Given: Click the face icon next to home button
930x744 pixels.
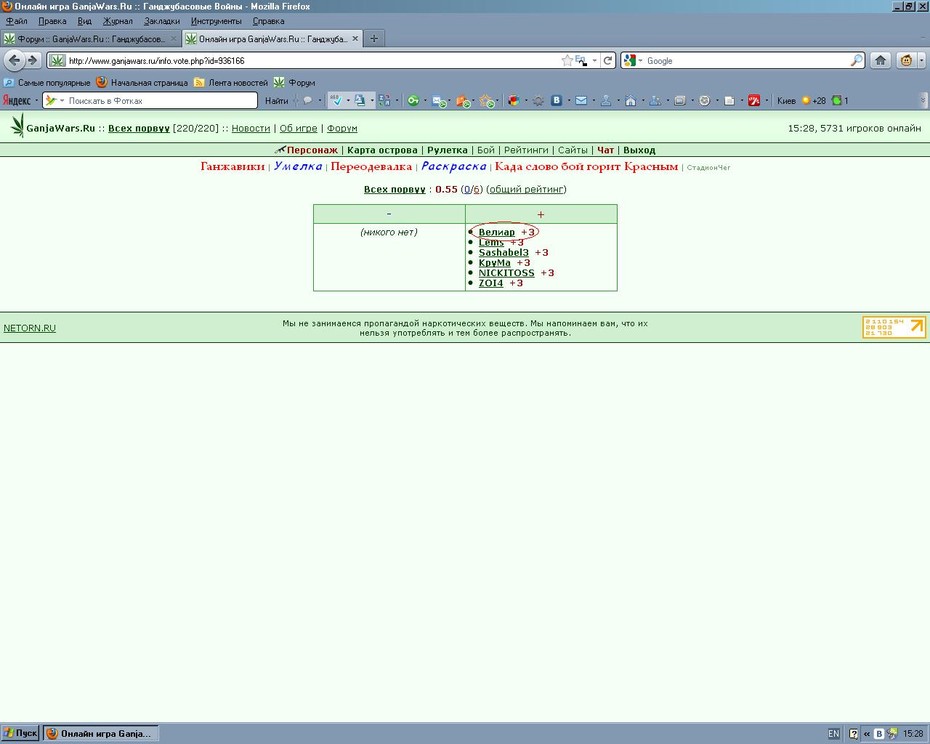Looking at the screenshot, I should 906,61.
